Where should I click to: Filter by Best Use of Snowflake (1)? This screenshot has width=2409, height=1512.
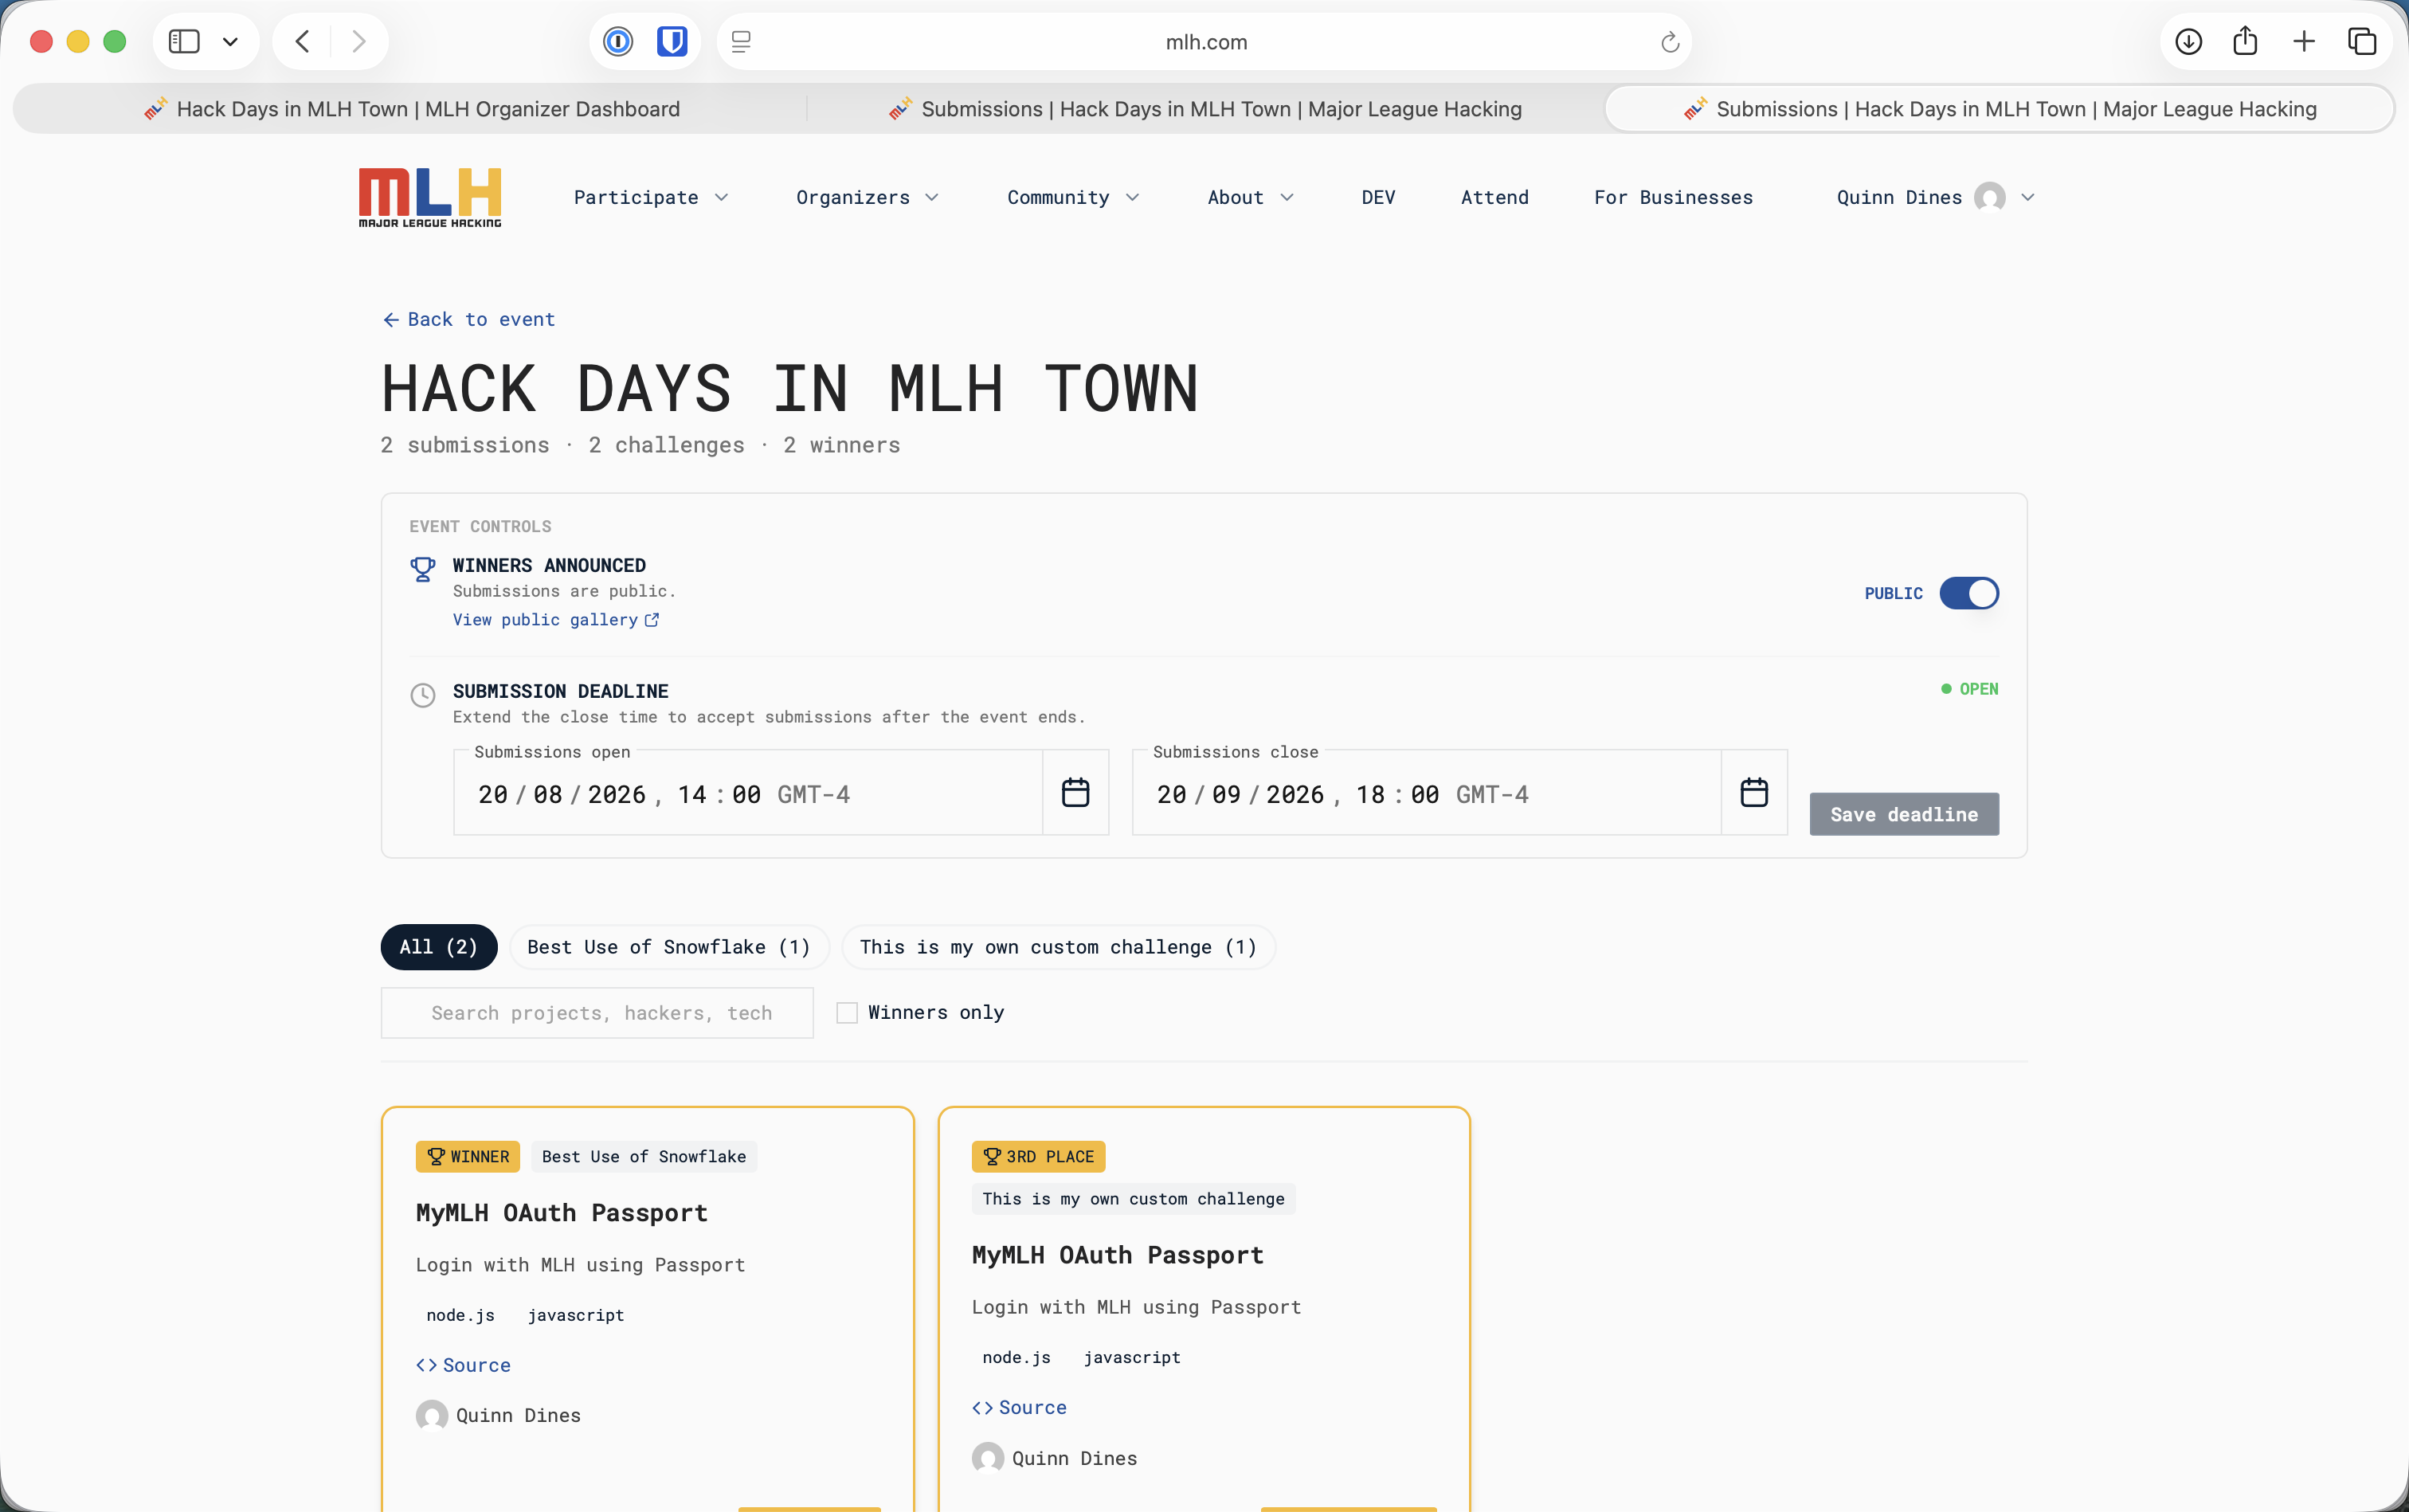point(669,947)
